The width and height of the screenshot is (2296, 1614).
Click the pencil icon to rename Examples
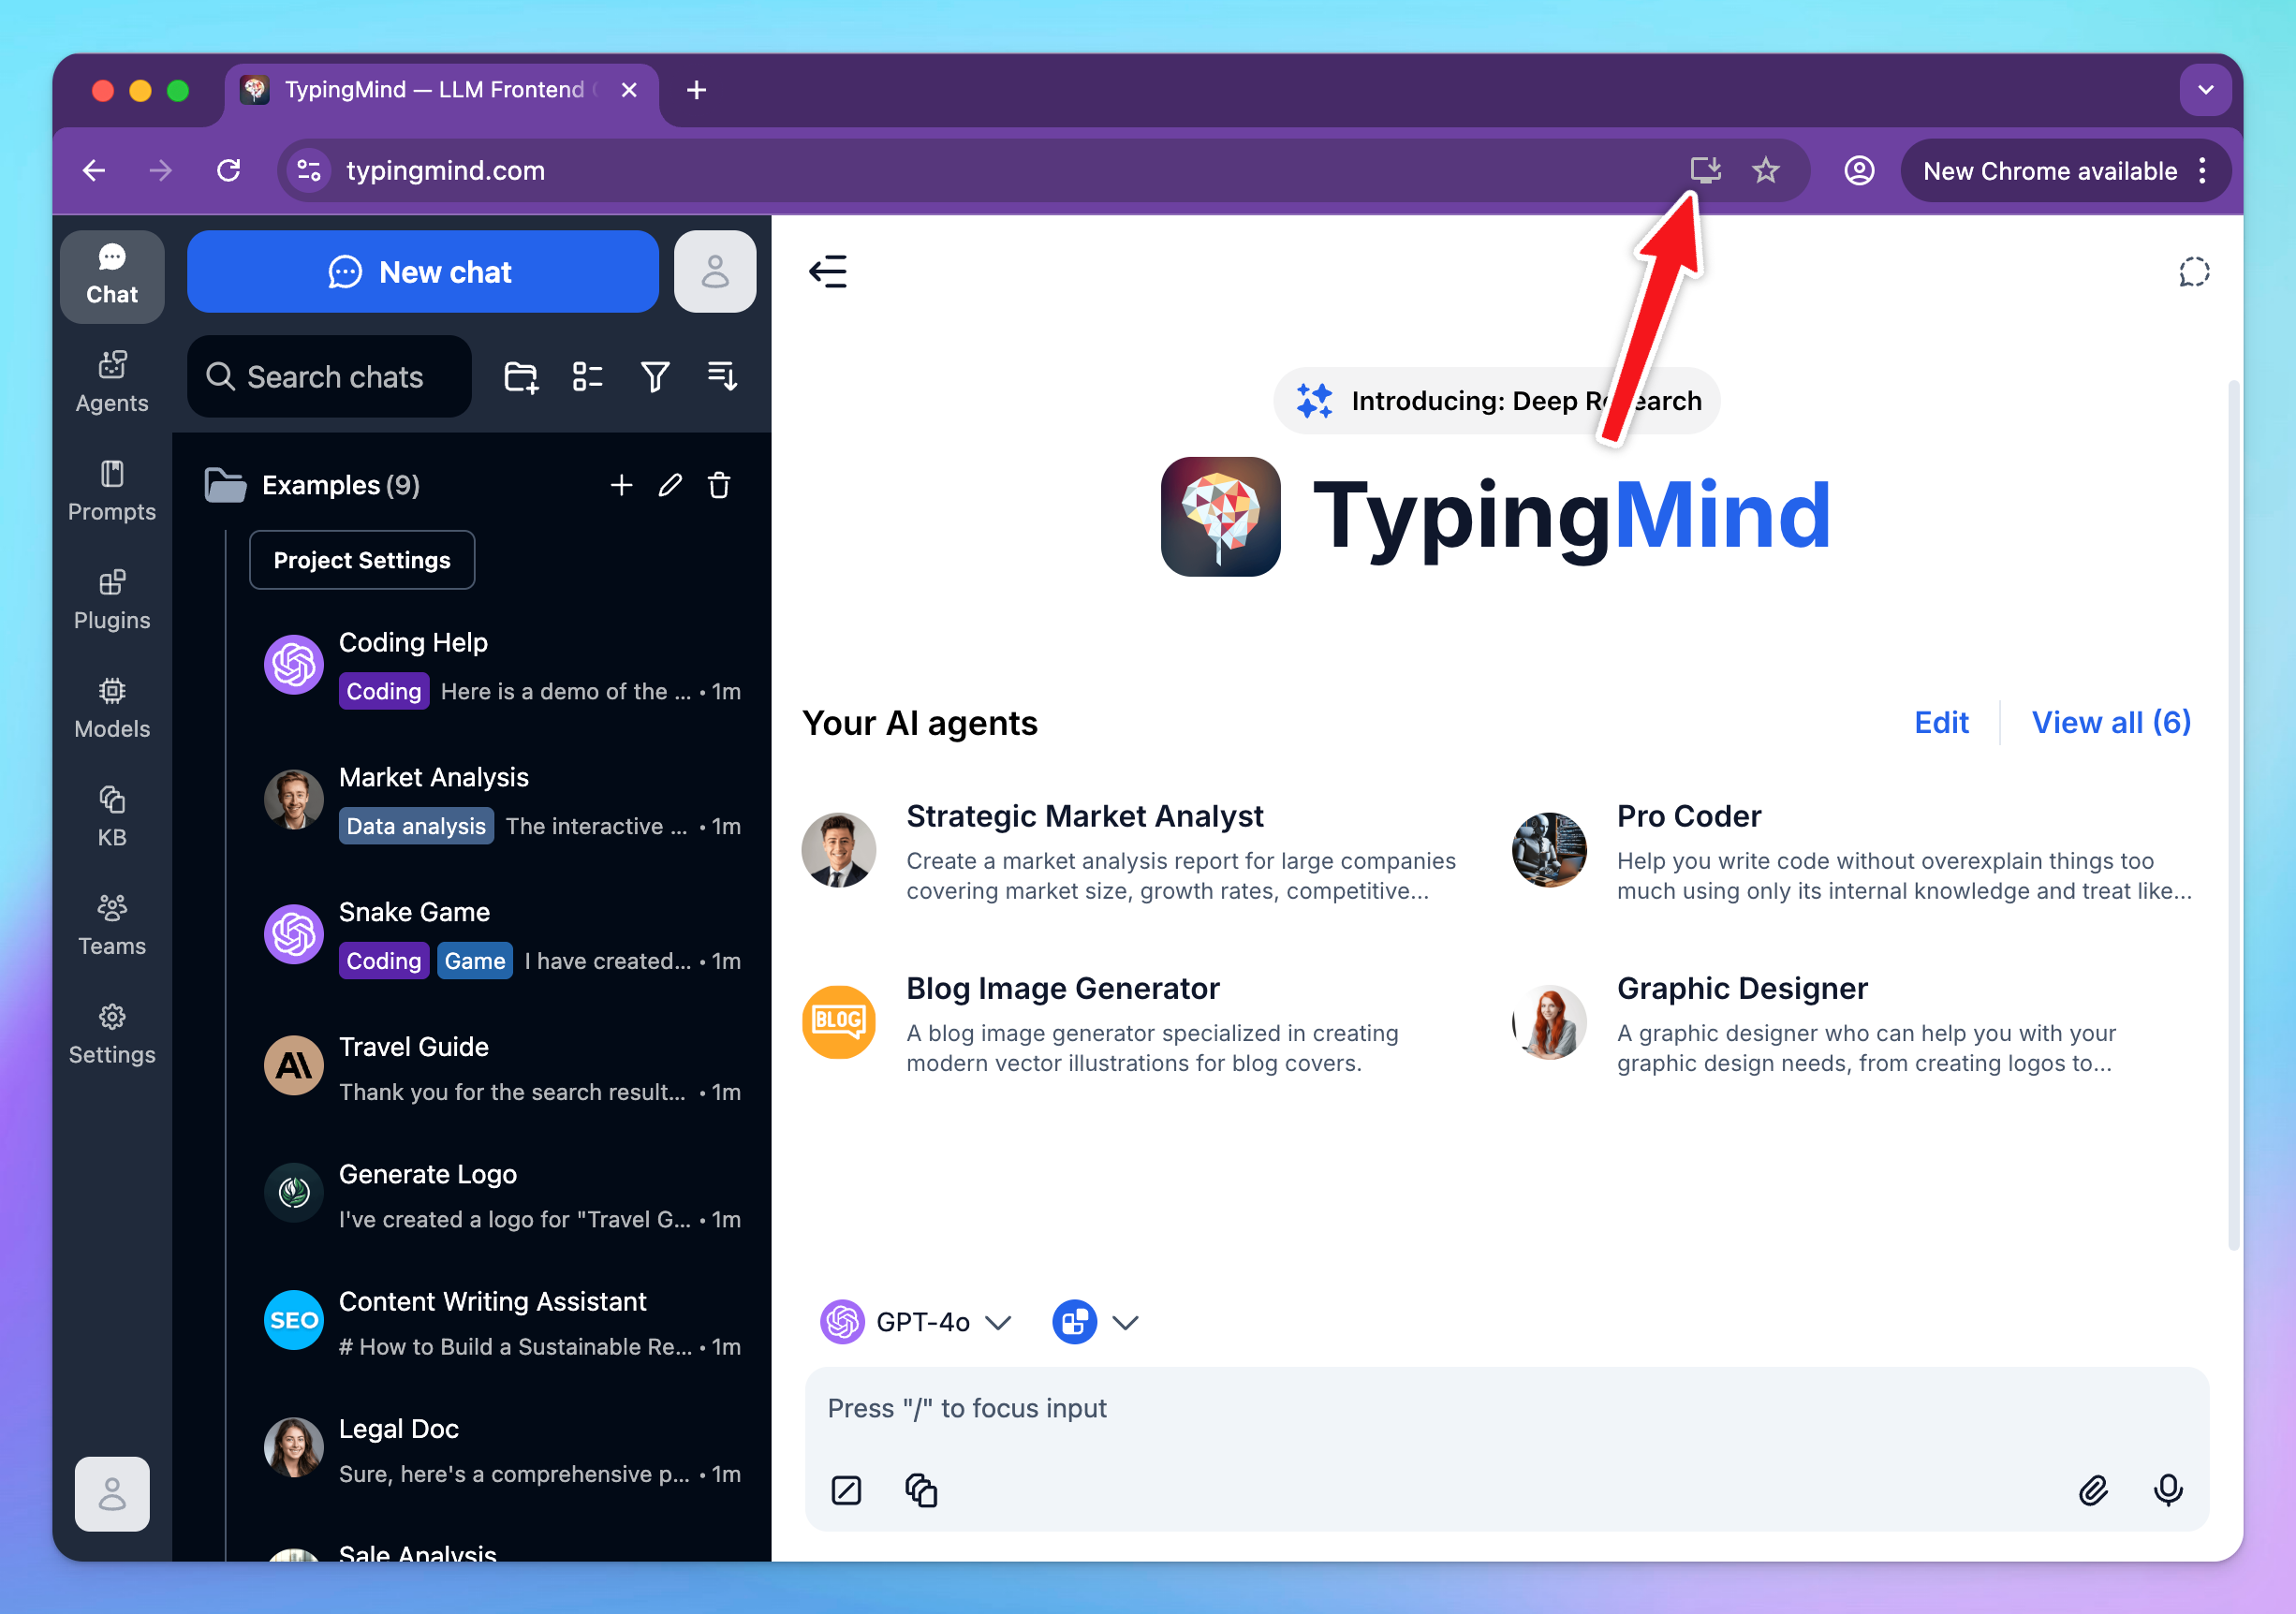click(670, 486)
